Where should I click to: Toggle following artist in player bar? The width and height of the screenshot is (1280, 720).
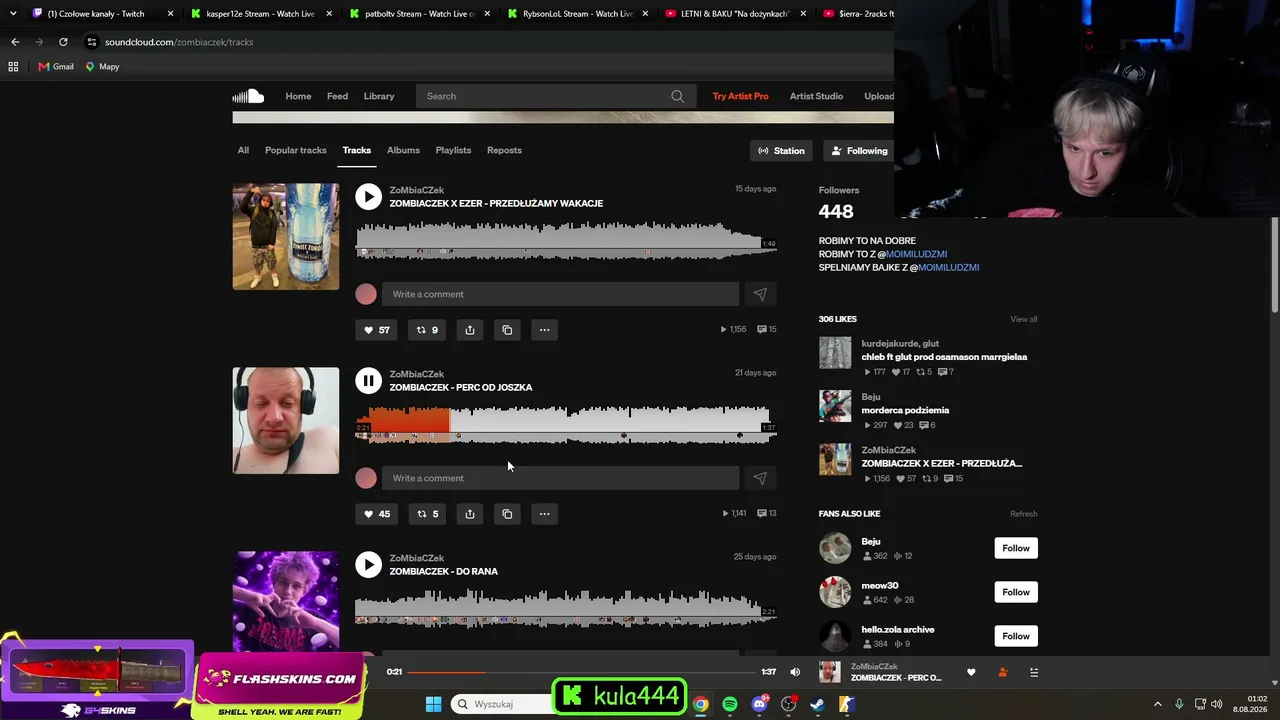pos(1003,672)
